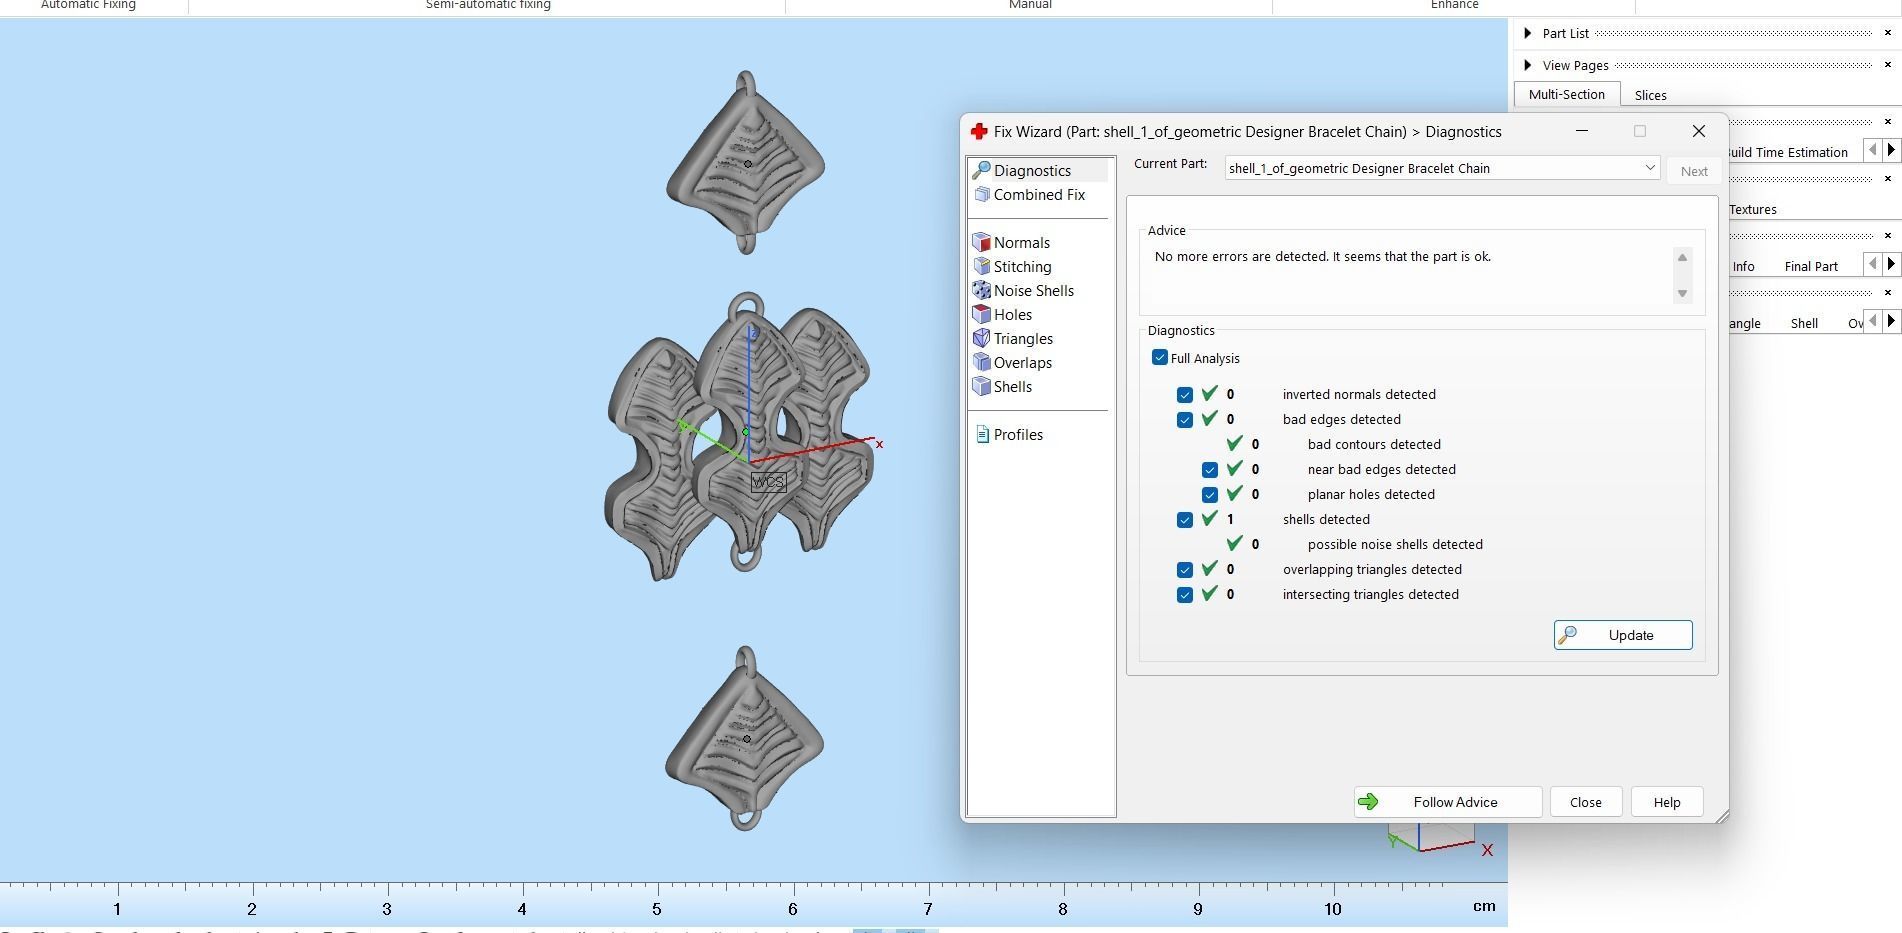Click the WCS label in the viewport

(768, 482)
